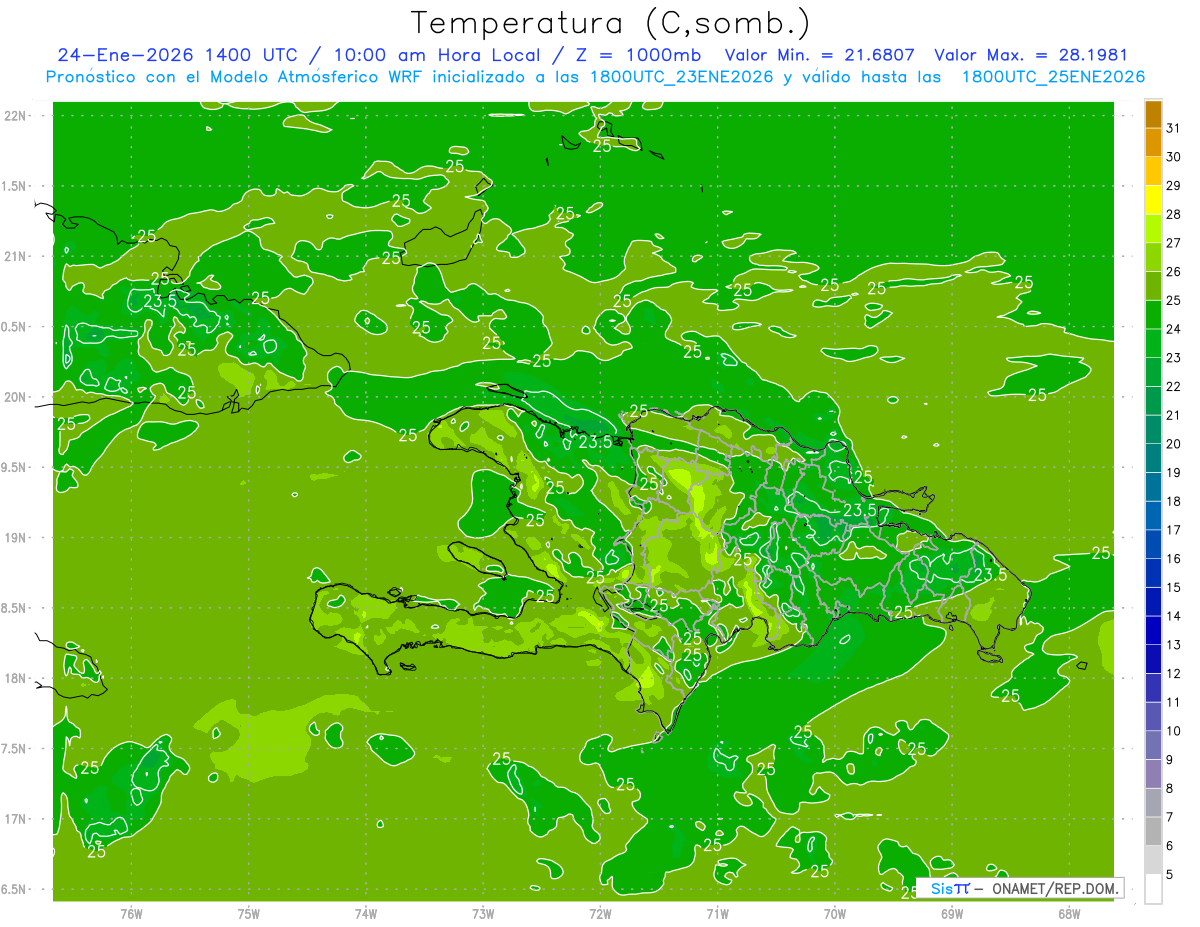The image size is (1200, 927).
Task: Click the color bar label "25"
Action: [1174, 300]
